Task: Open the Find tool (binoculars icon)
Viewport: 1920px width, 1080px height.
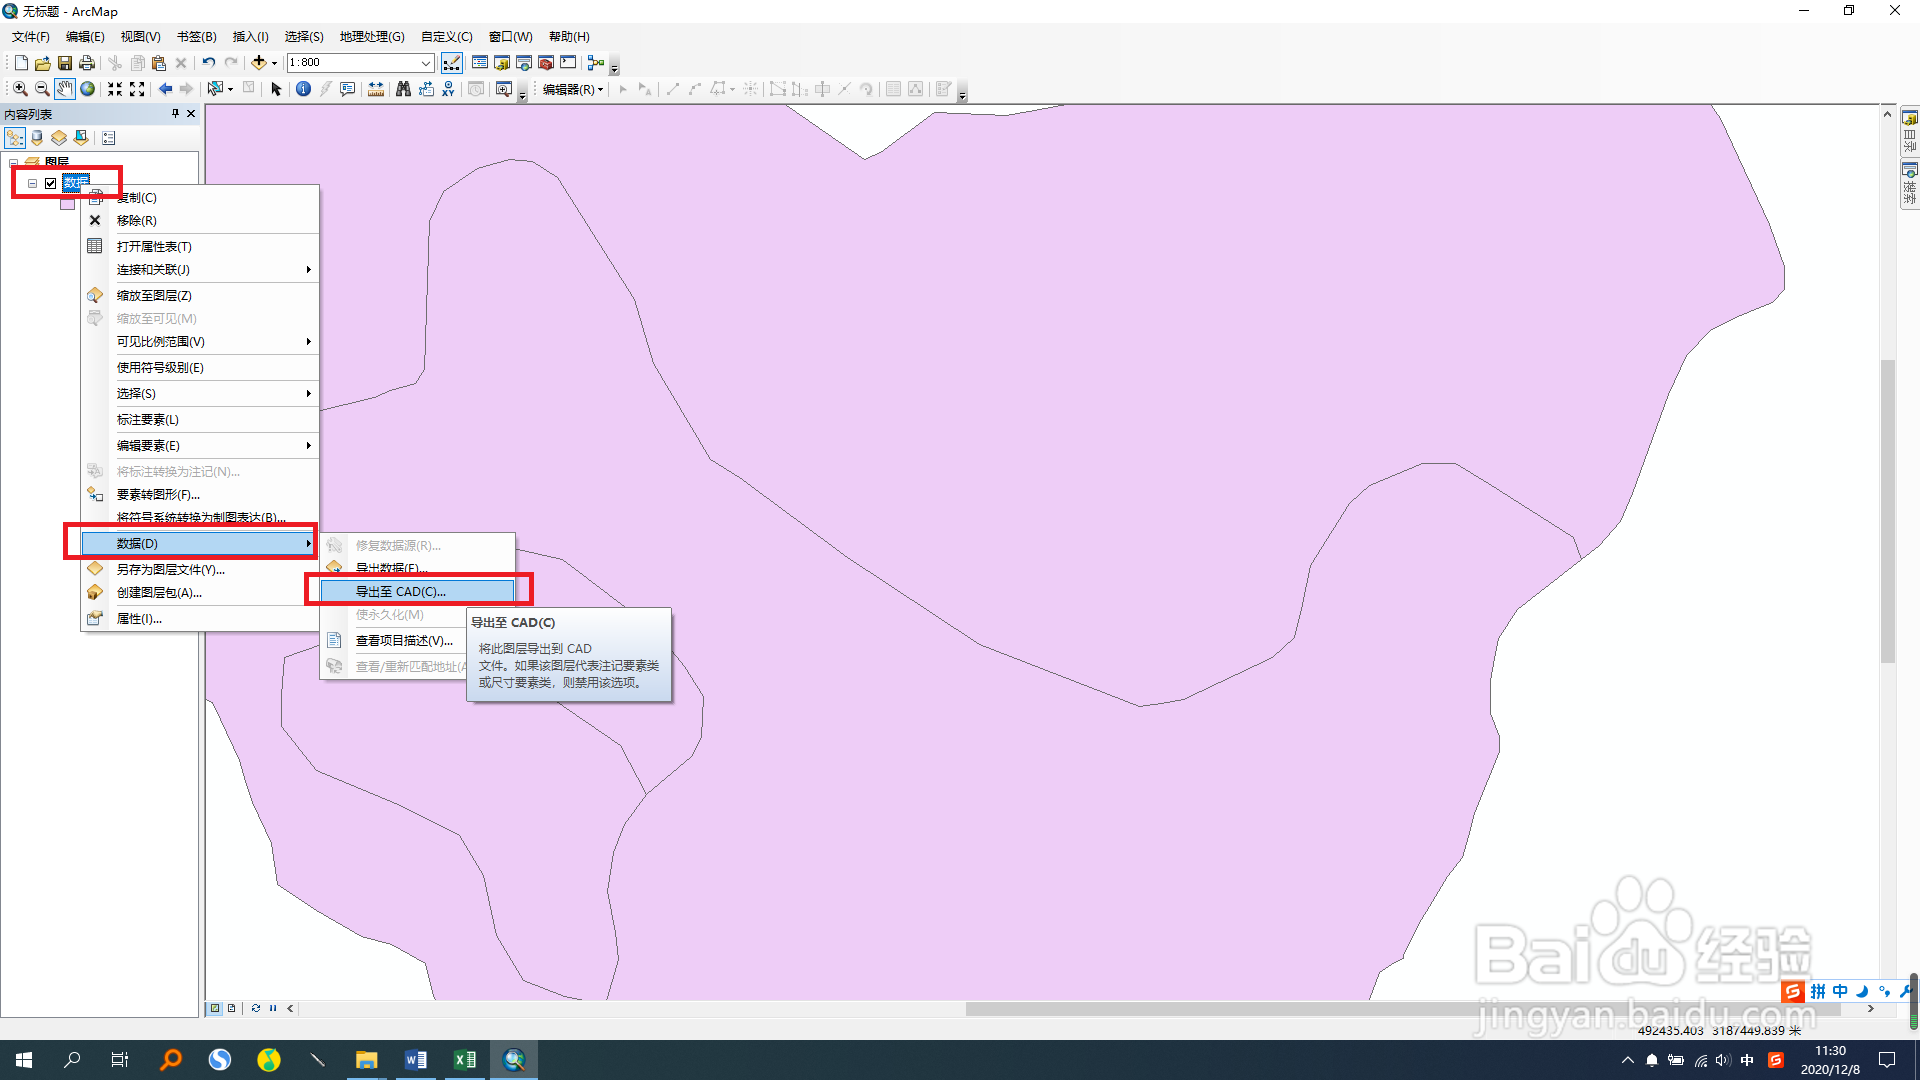Action: coord(404,89)
